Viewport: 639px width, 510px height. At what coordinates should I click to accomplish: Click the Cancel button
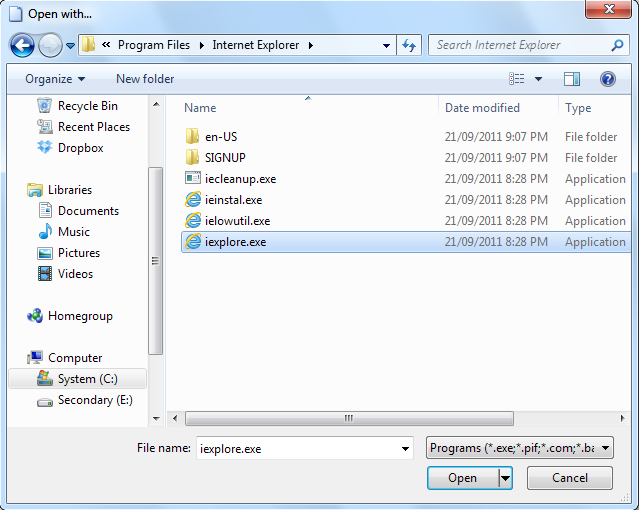tap(570, 478)
